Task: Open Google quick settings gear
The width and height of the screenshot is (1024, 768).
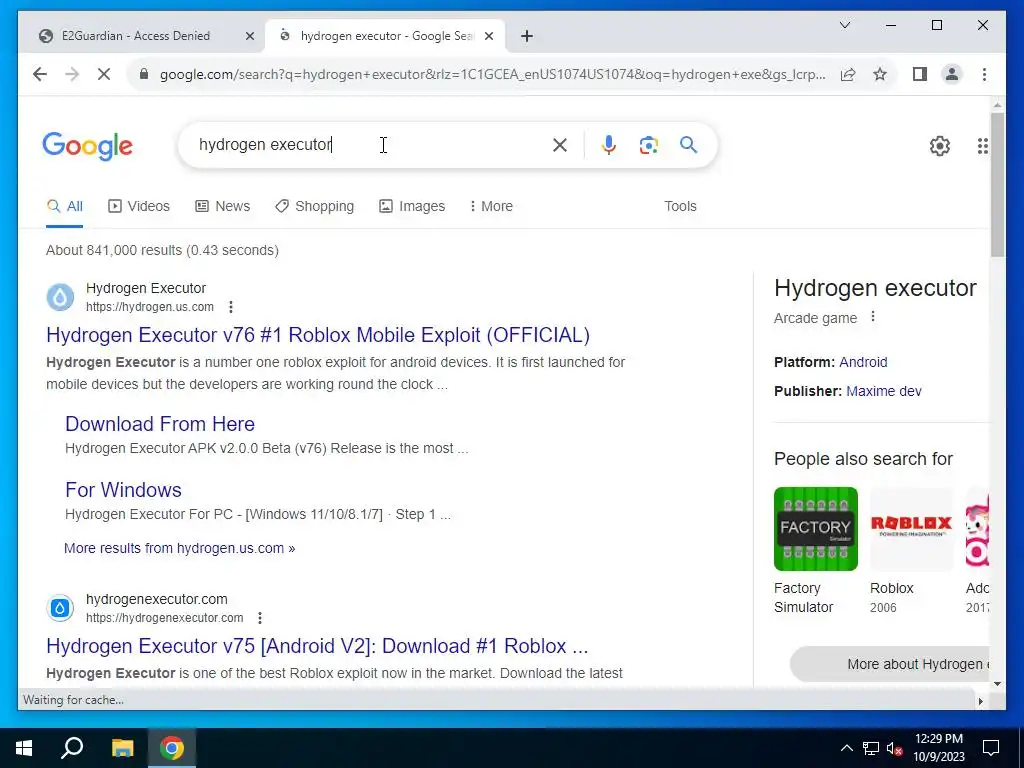Action: 940,146
